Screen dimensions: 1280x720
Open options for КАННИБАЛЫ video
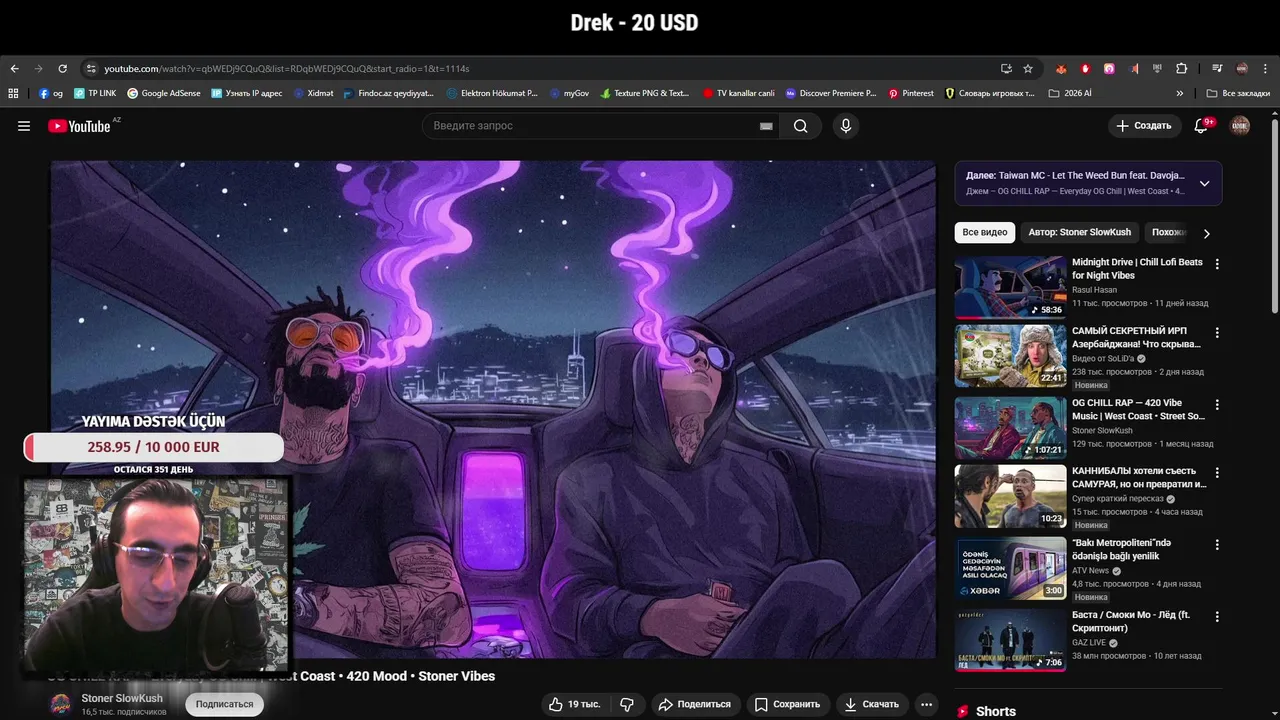pos(1217,472)
